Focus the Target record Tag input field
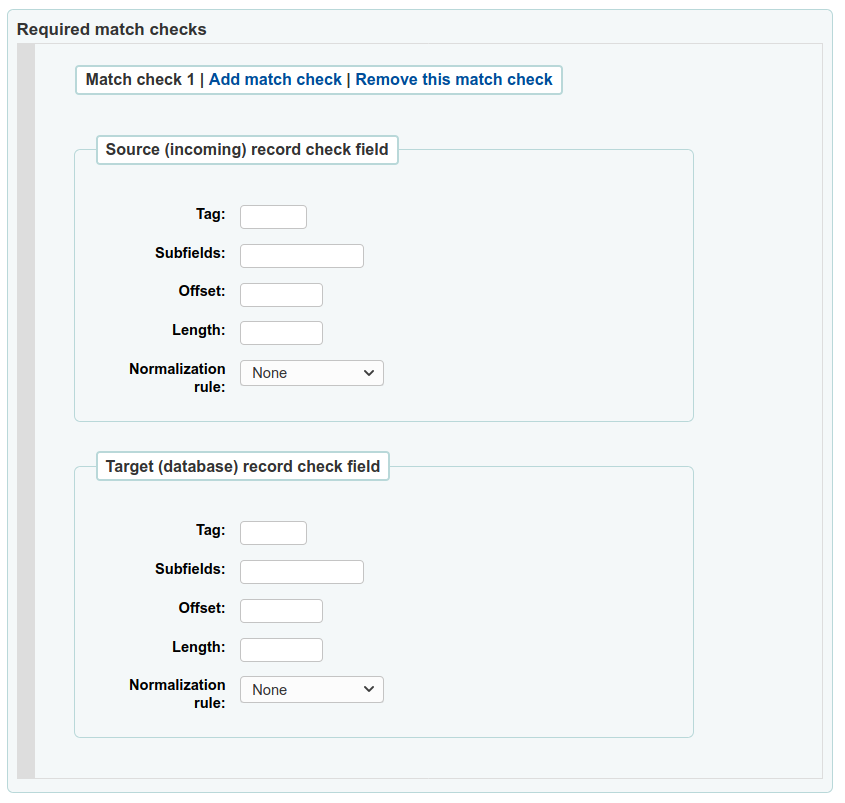Viewport: 845px width, 803px height. click(273, 533)
